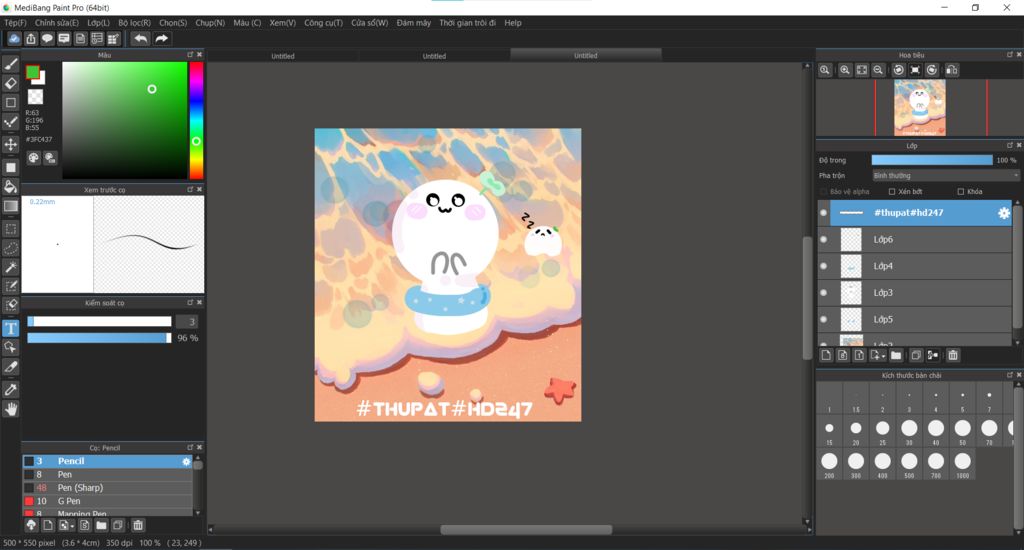Select the Text tool
1024x550 pixels.
[10, 328]
